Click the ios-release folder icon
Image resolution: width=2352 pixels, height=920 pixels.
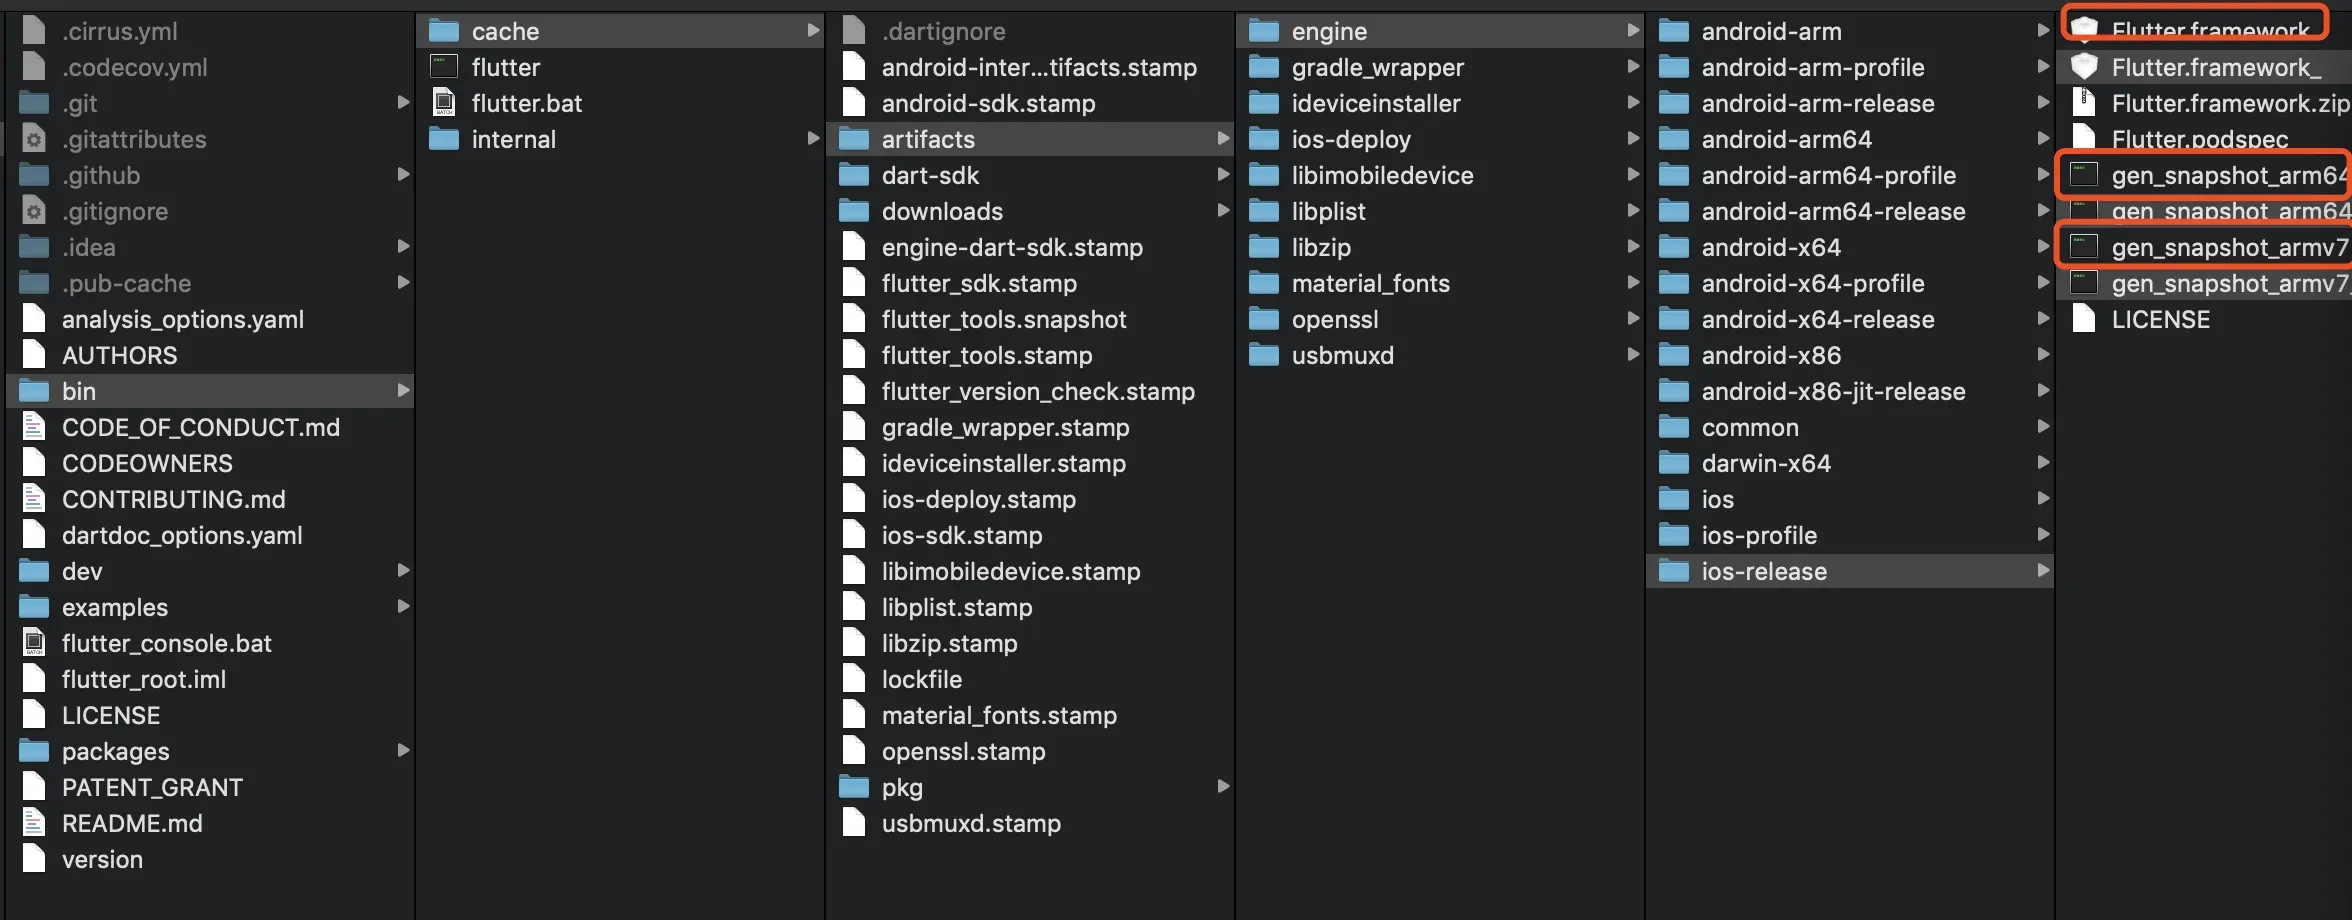pyautogui.click(x=1674, y=571)
